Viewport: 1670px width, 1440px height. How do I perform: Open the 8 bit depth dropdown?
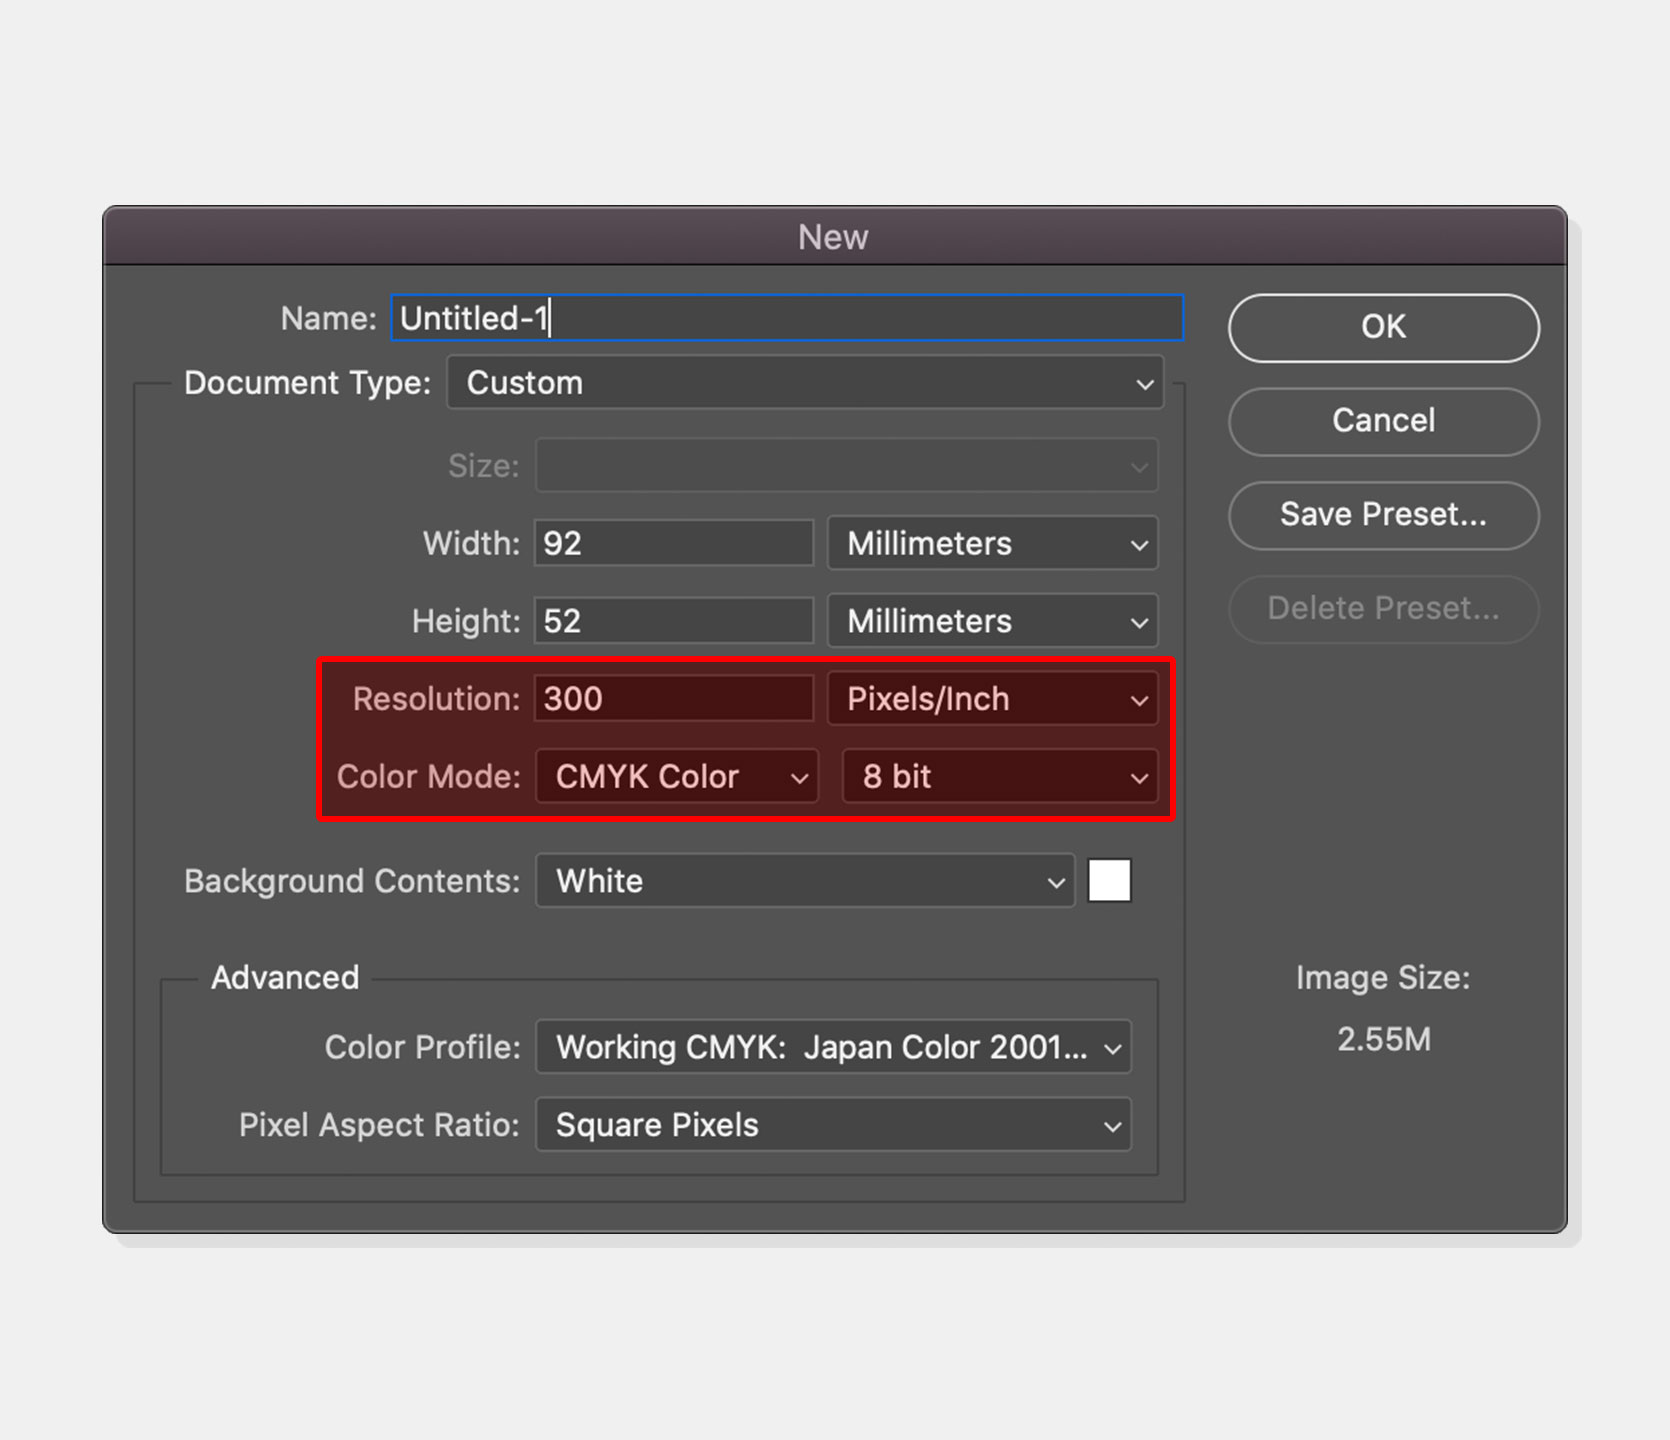point(1000,777)
